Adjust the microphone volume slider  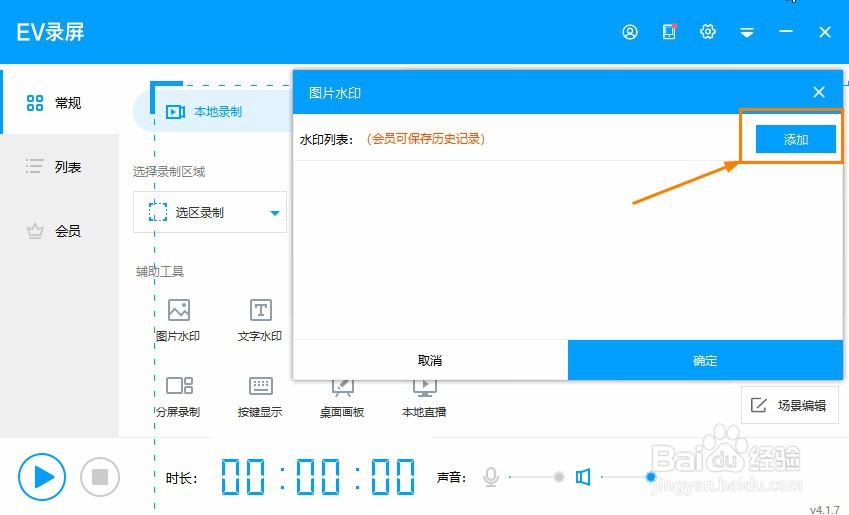tap(535, 477)
